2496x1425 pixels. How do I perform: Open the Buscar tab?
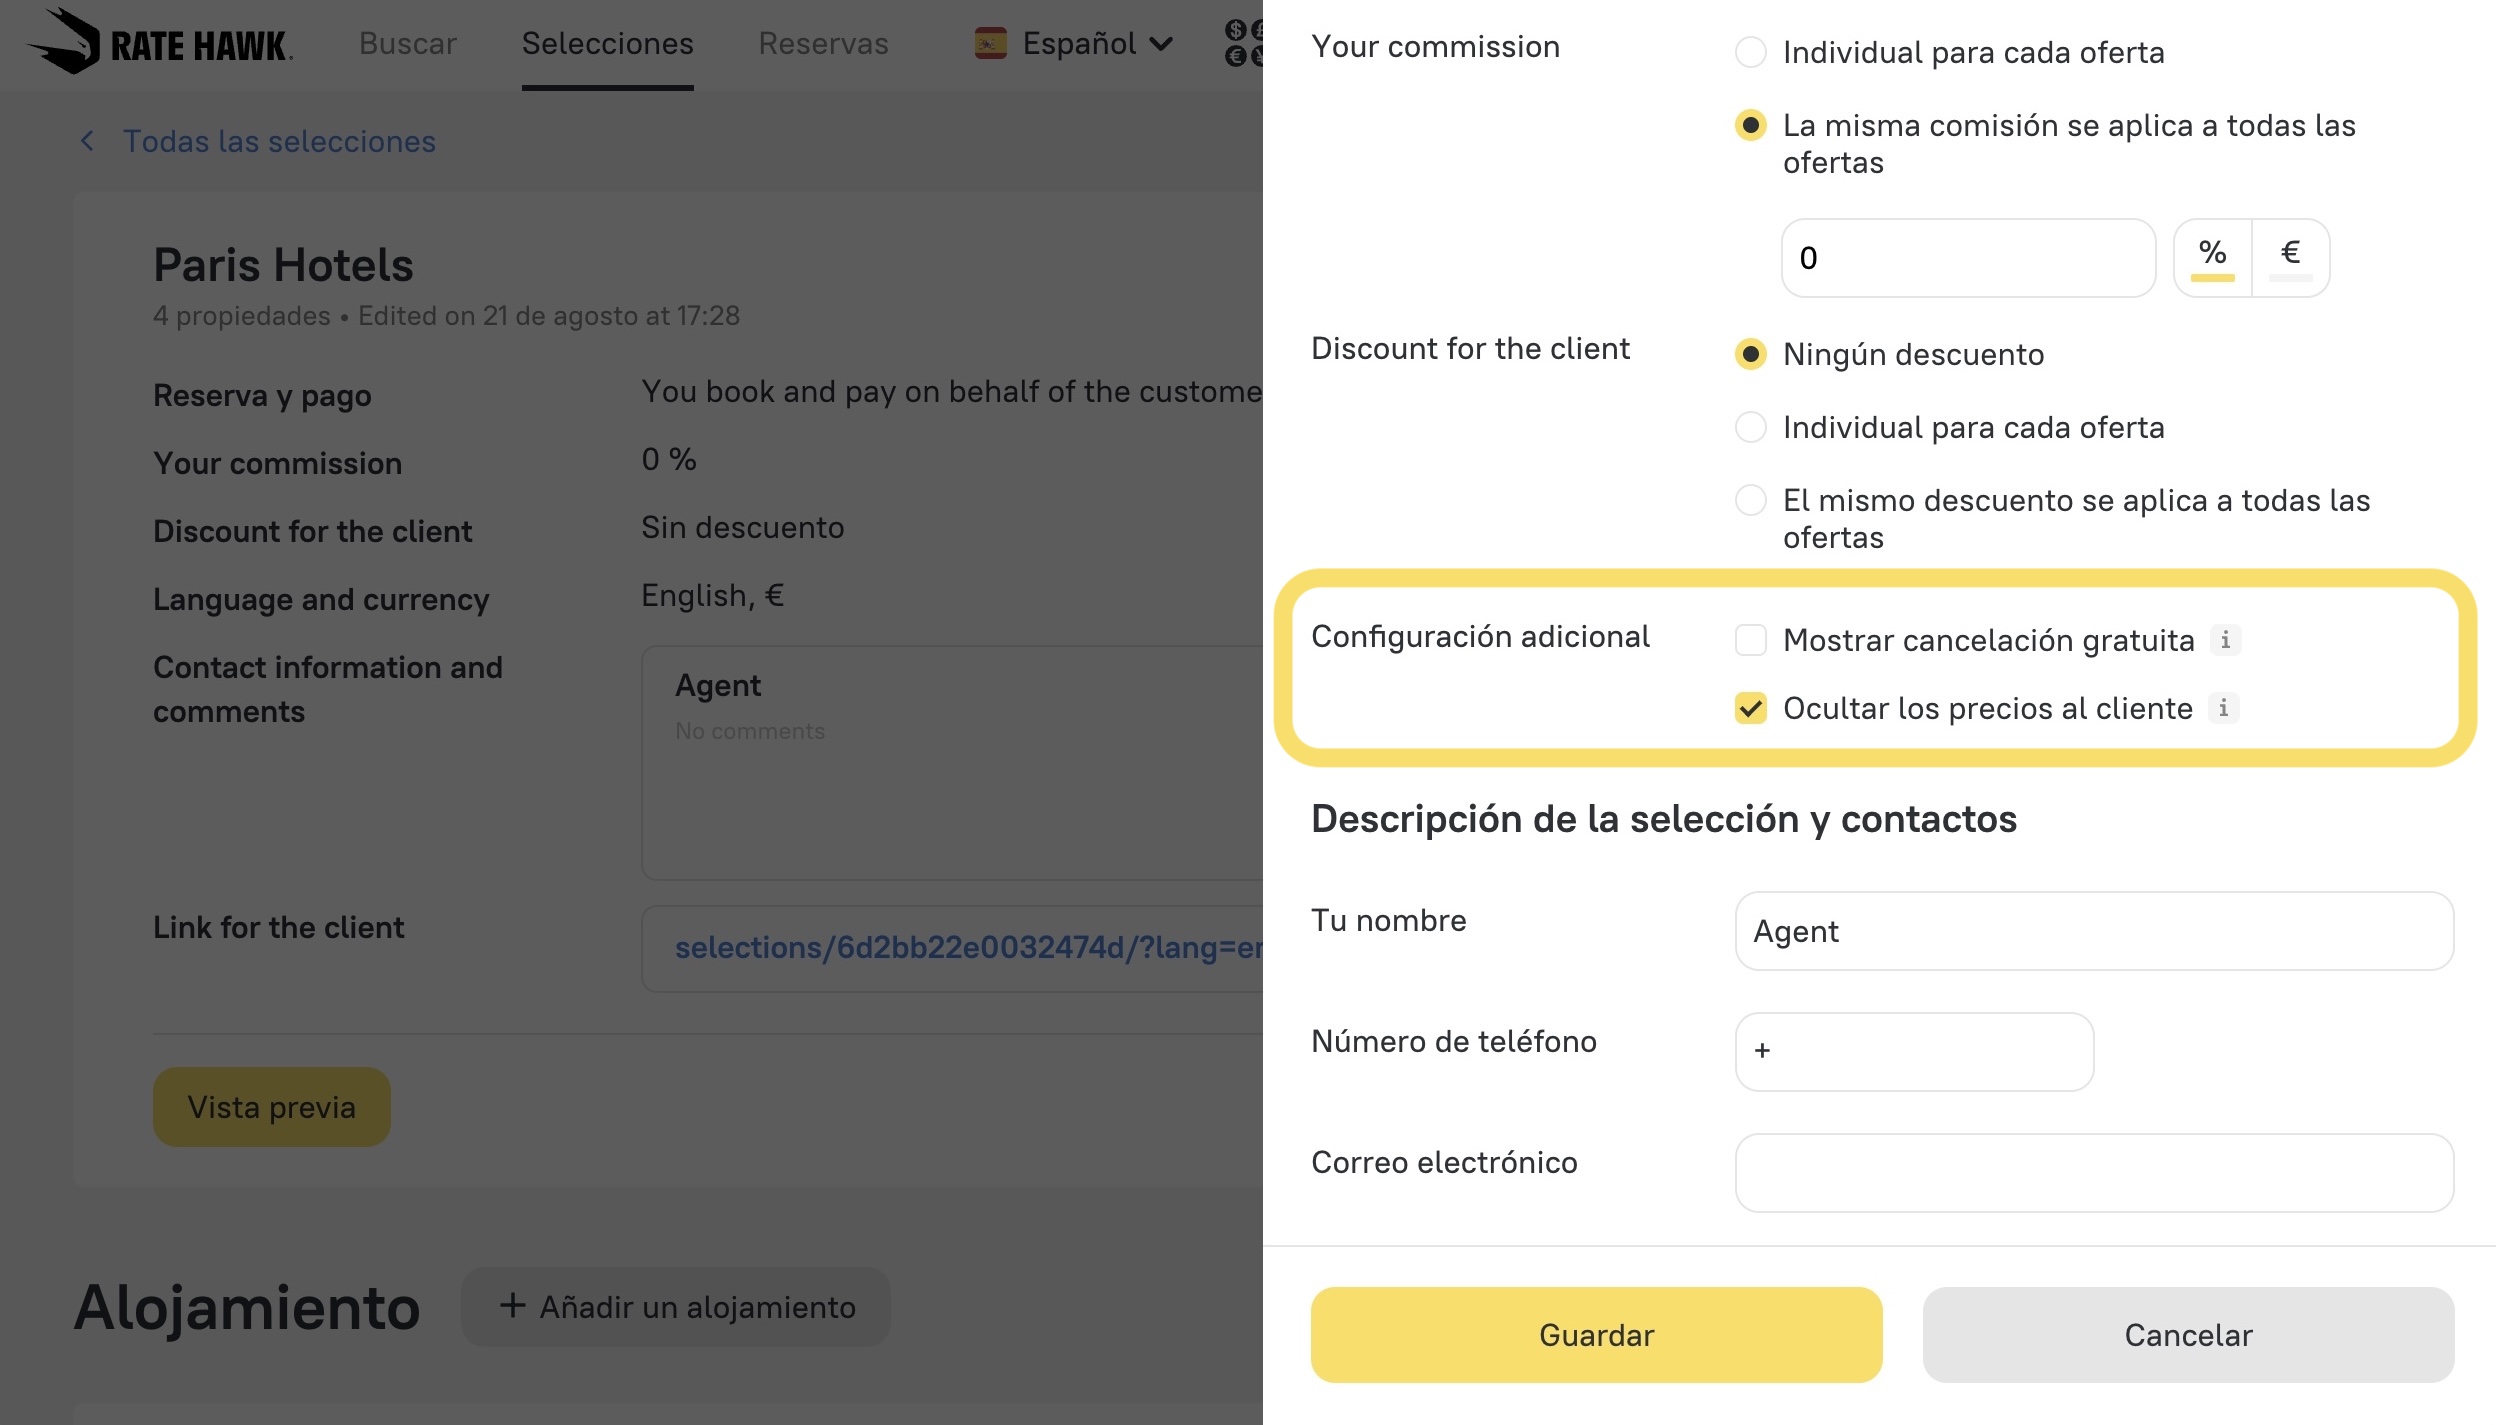pyautogui.click(x=408, y=44)
